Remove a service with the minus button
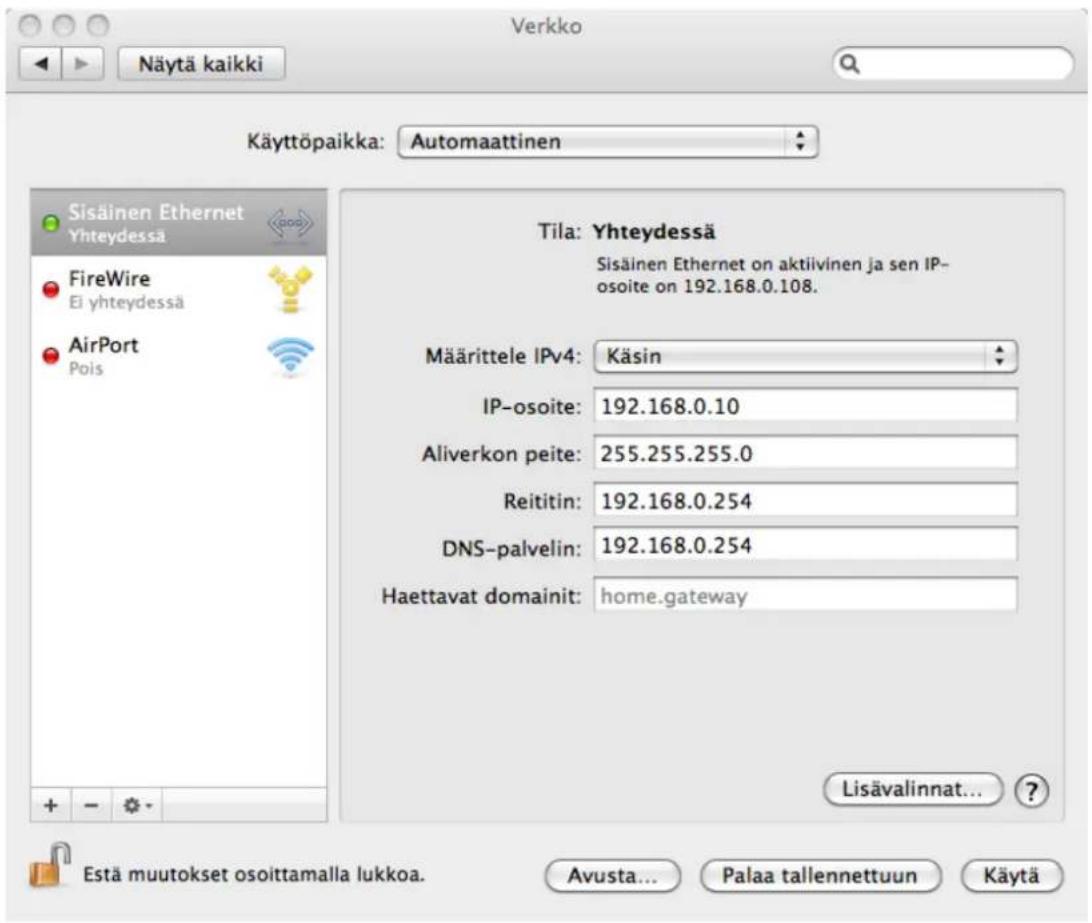The width and height of the screenshot is (1092, 923). (91, 805)
